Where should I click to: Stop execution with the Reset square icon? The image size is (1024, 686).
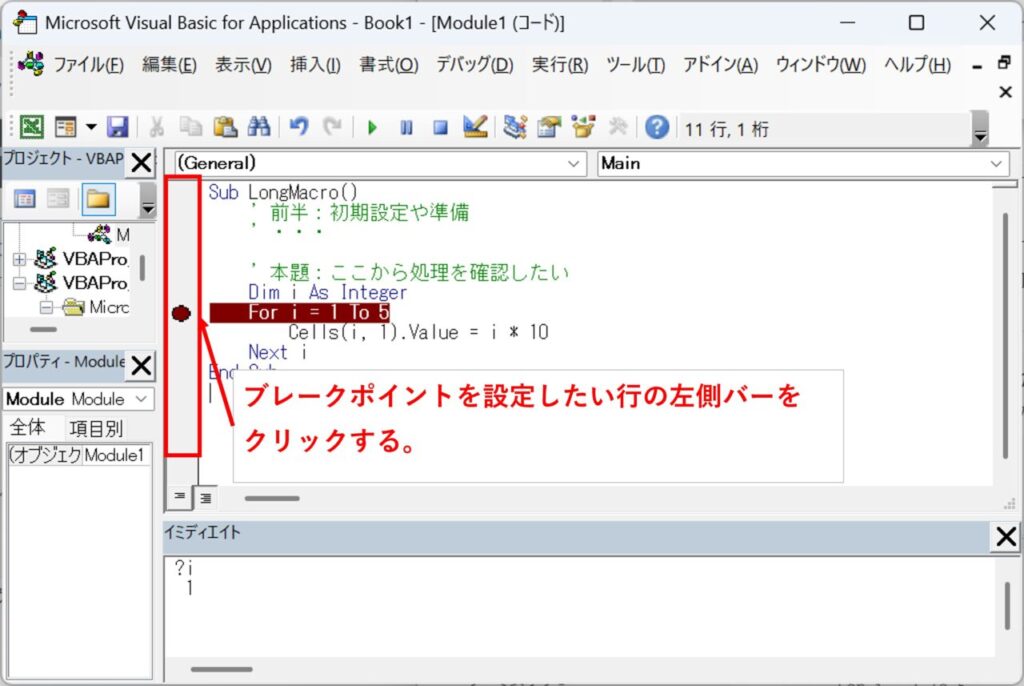(441, 127)
